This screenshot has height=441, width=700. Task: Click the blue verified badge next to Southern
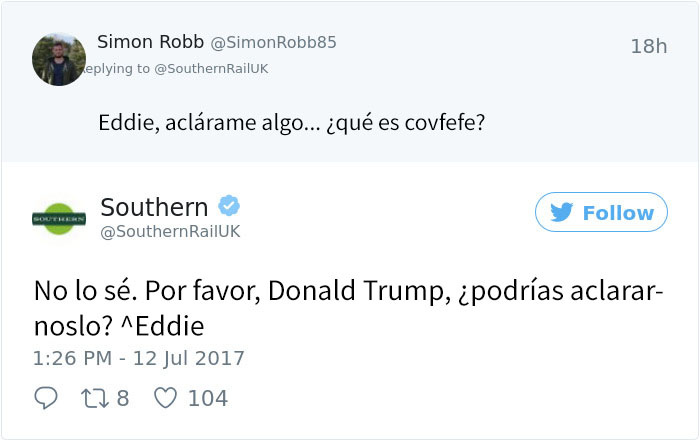pos(229,205)
